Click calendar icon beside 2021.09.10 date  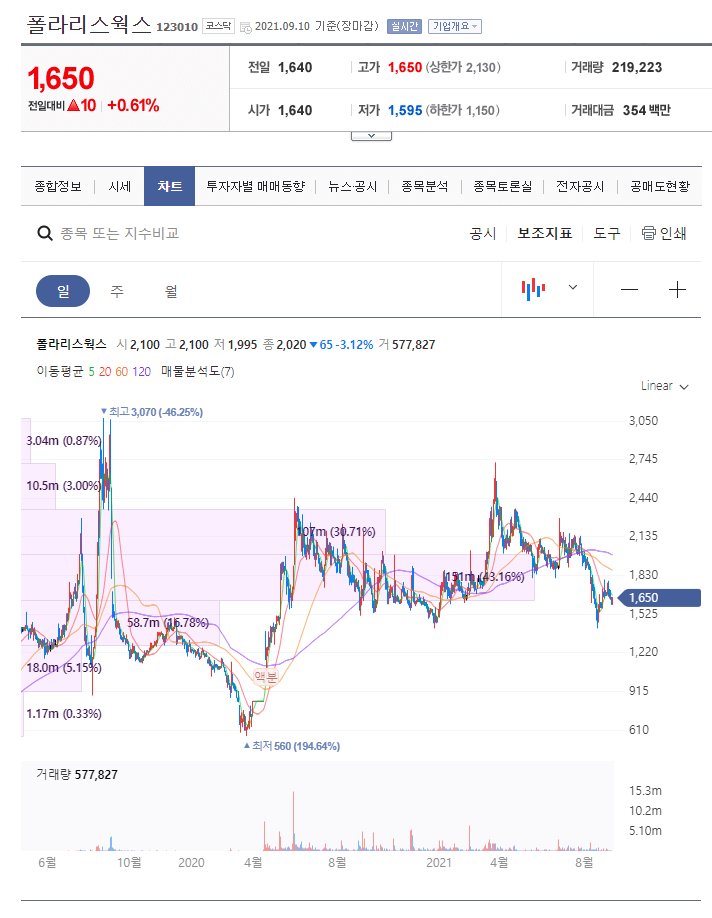(x=246, y=27)
